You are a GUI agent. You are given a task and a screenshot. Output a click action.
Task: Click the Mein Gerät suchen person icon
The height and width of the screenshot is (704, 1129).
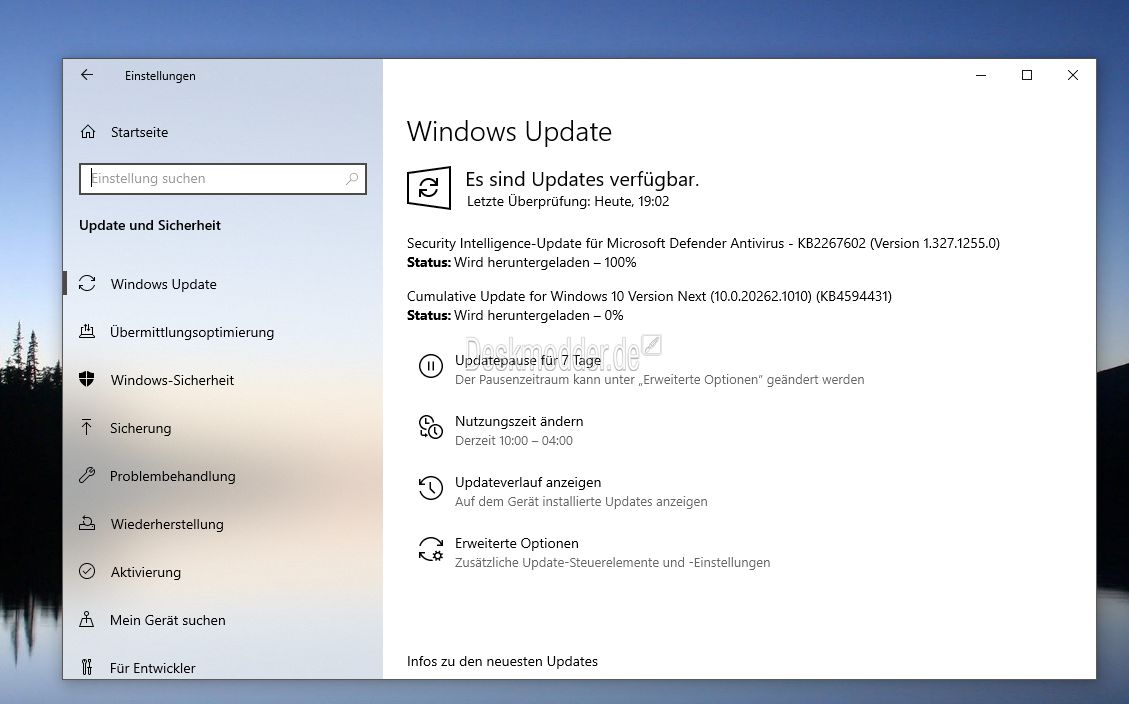click(x=87, y=620)
